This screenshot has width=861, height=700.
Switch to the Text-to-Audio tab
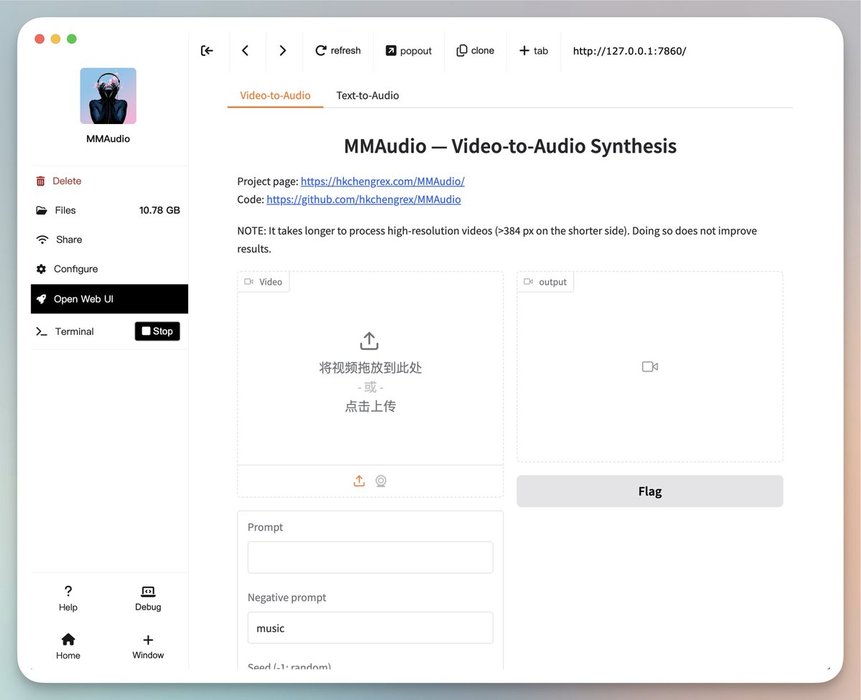point(367,96)
